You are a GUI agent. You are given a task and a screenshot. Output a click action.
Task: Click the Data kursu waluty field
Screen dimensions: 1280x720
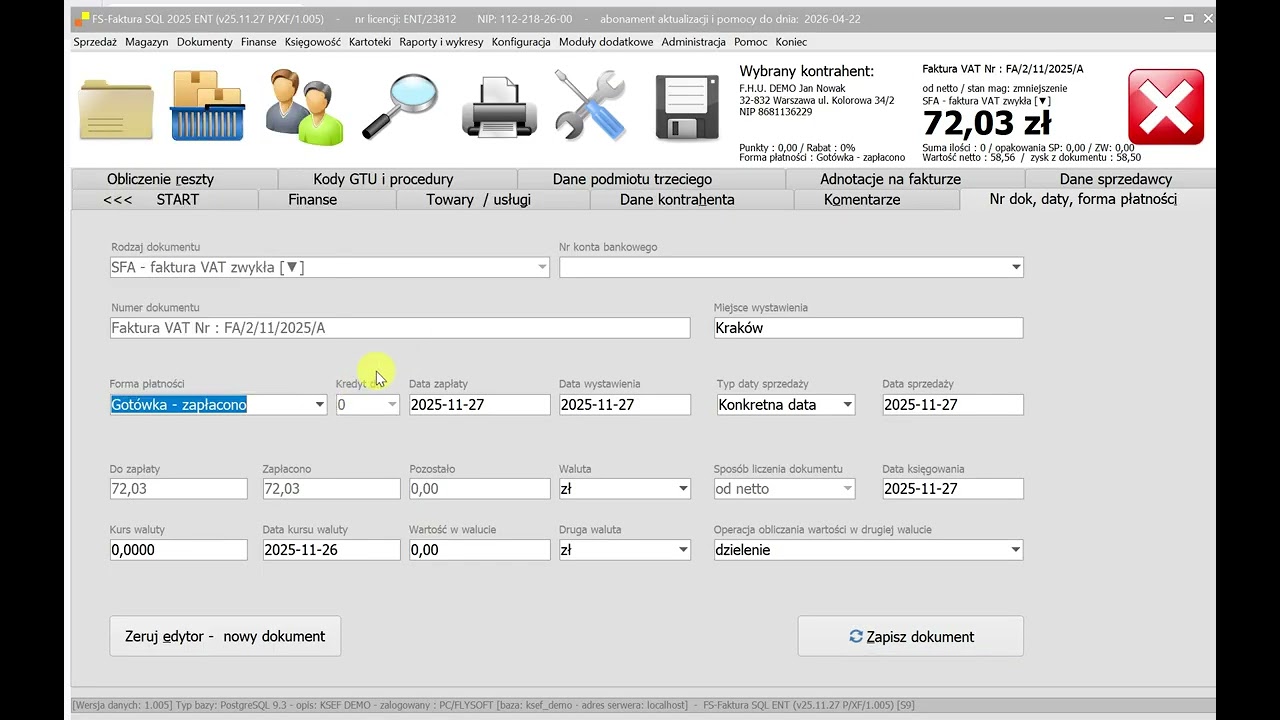tap(331, 550)
